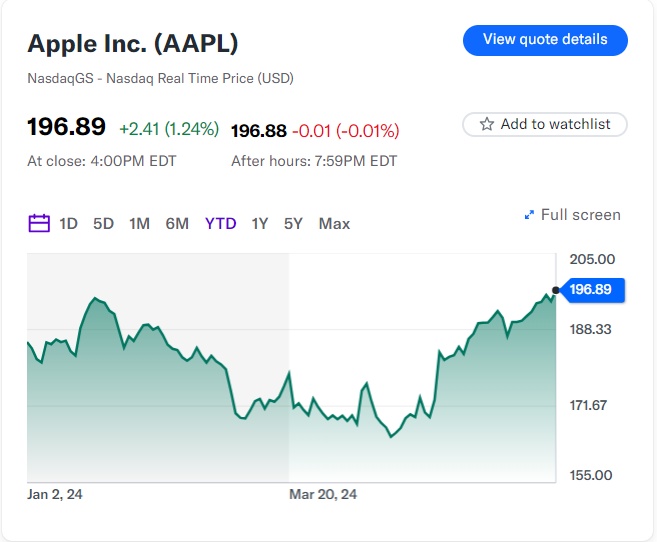Click the Full screen expand arrows icon
The image size is (657, 542).
(x=529, y=215)
